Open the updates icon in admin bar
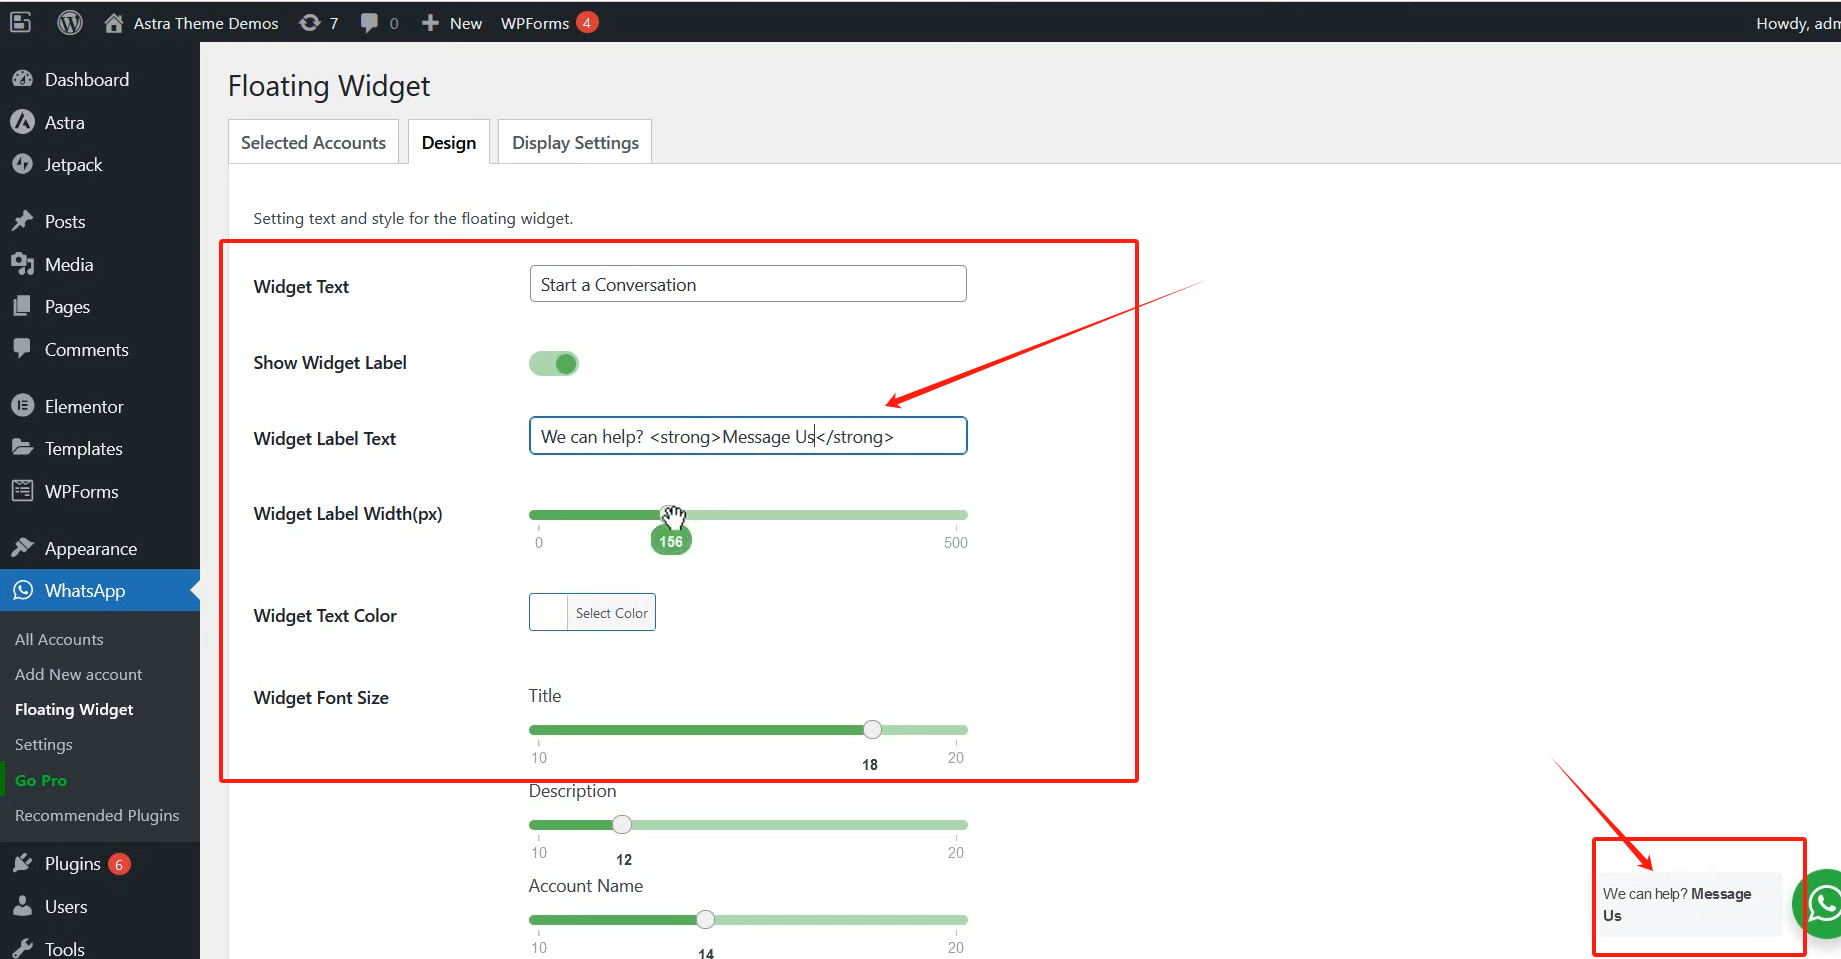The width and height of the screenshot is (1841, 959). point(310,22)
